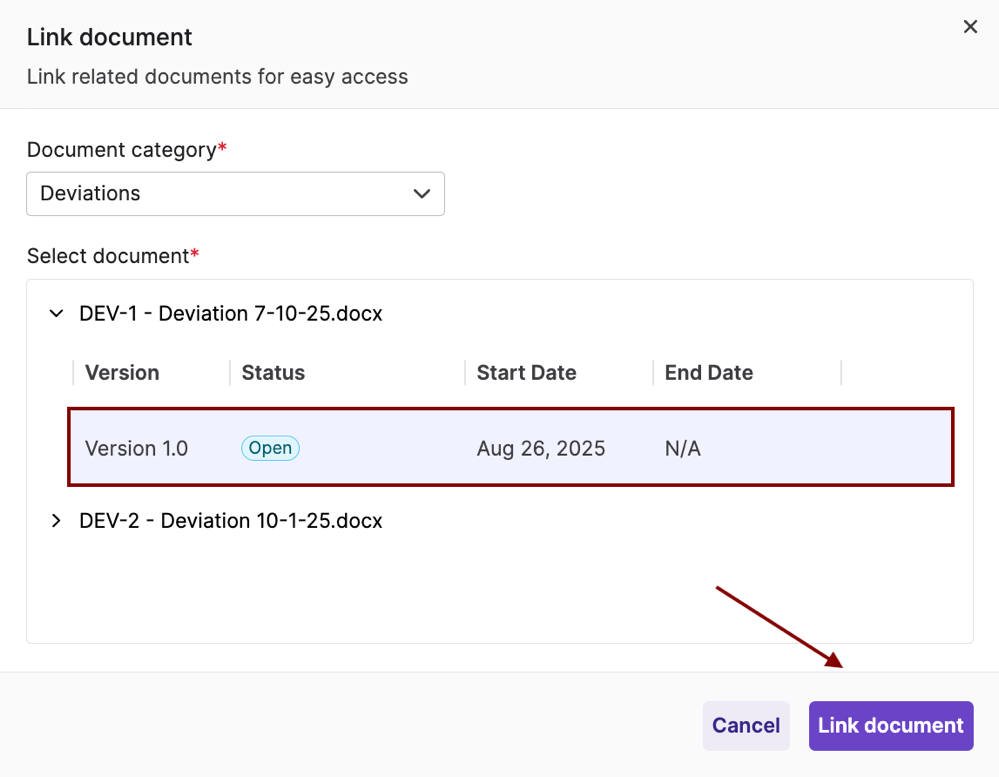Screen dimensions: 999x777
Task: Click the Document category field label
Action: point(121,150)
